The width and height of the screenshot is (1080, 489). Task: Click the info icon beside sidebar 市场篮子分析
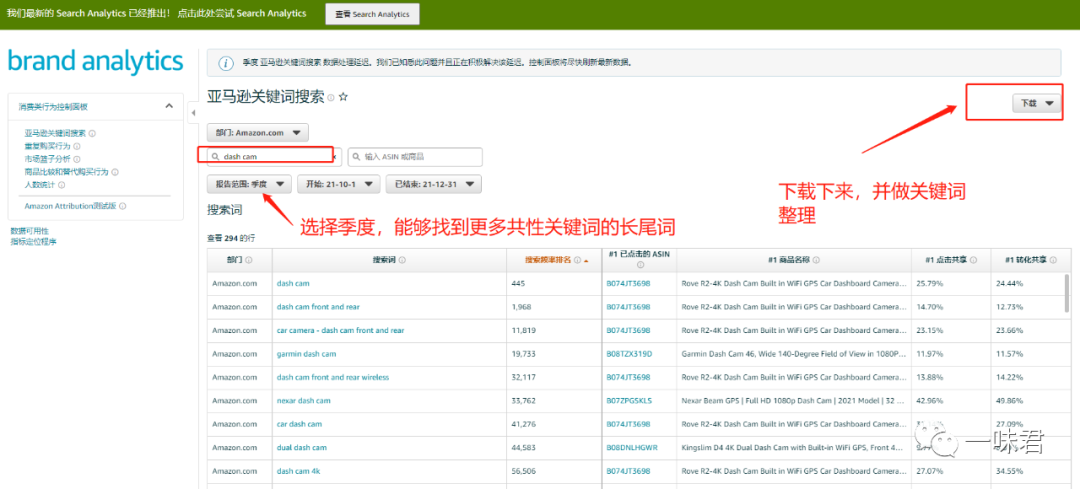pos(77,159)
